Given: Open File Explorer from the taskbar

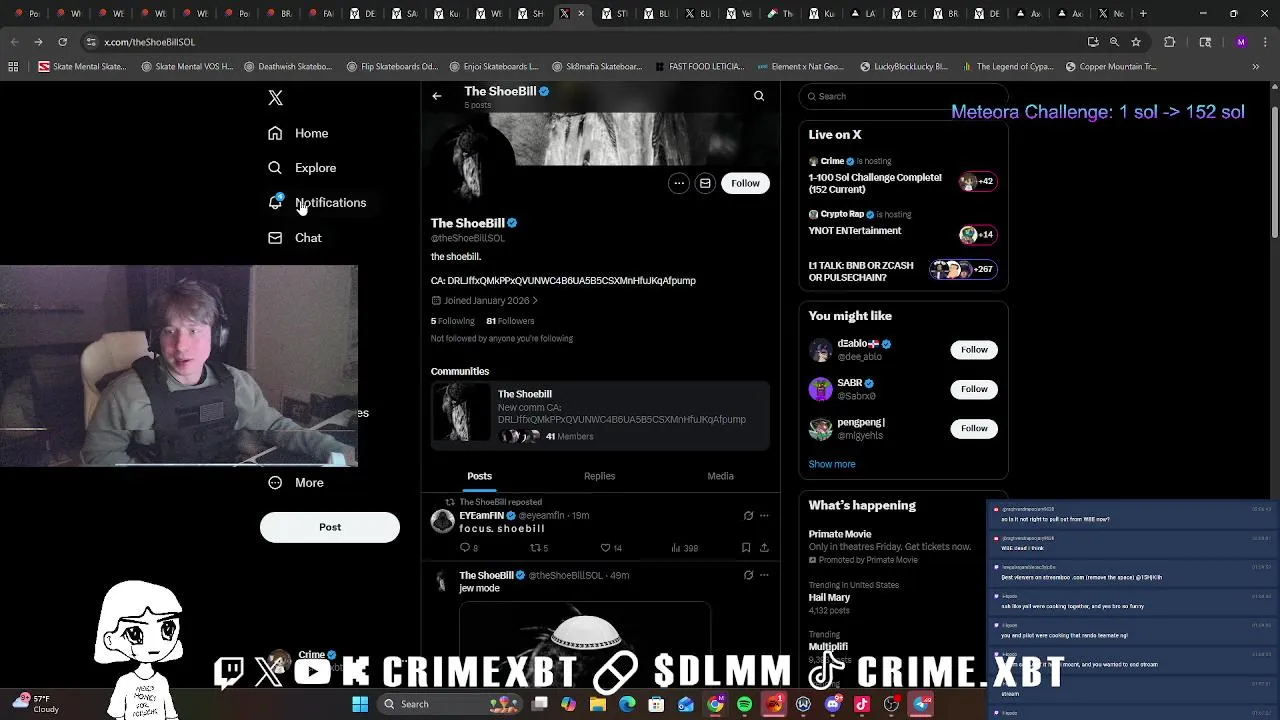Looking at the screenshot, I should [598, 704].
